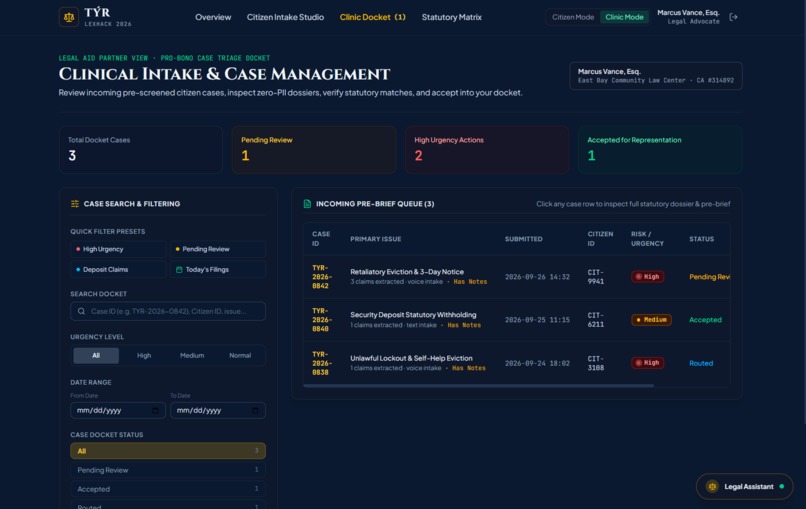
Task: Open Citizen Intake Studio tab
Action: (285, 17)
